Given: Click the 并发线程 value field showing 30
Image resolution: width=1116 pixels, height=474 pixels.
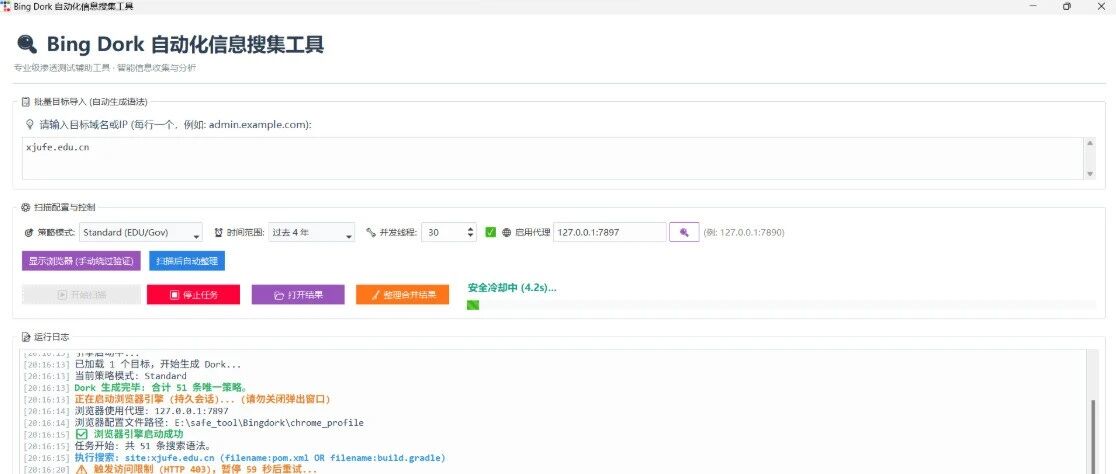Looking at the screenshot, I should click(x=443, y=232).
